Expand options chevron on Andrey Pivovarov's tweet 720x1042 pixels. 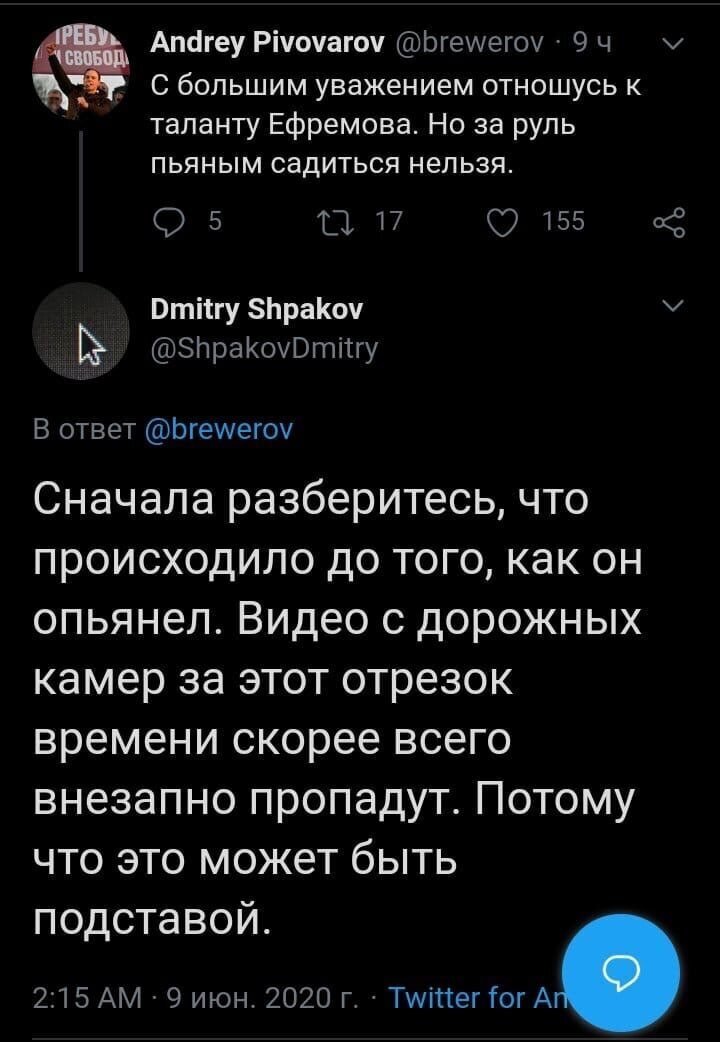click(674, 45)
